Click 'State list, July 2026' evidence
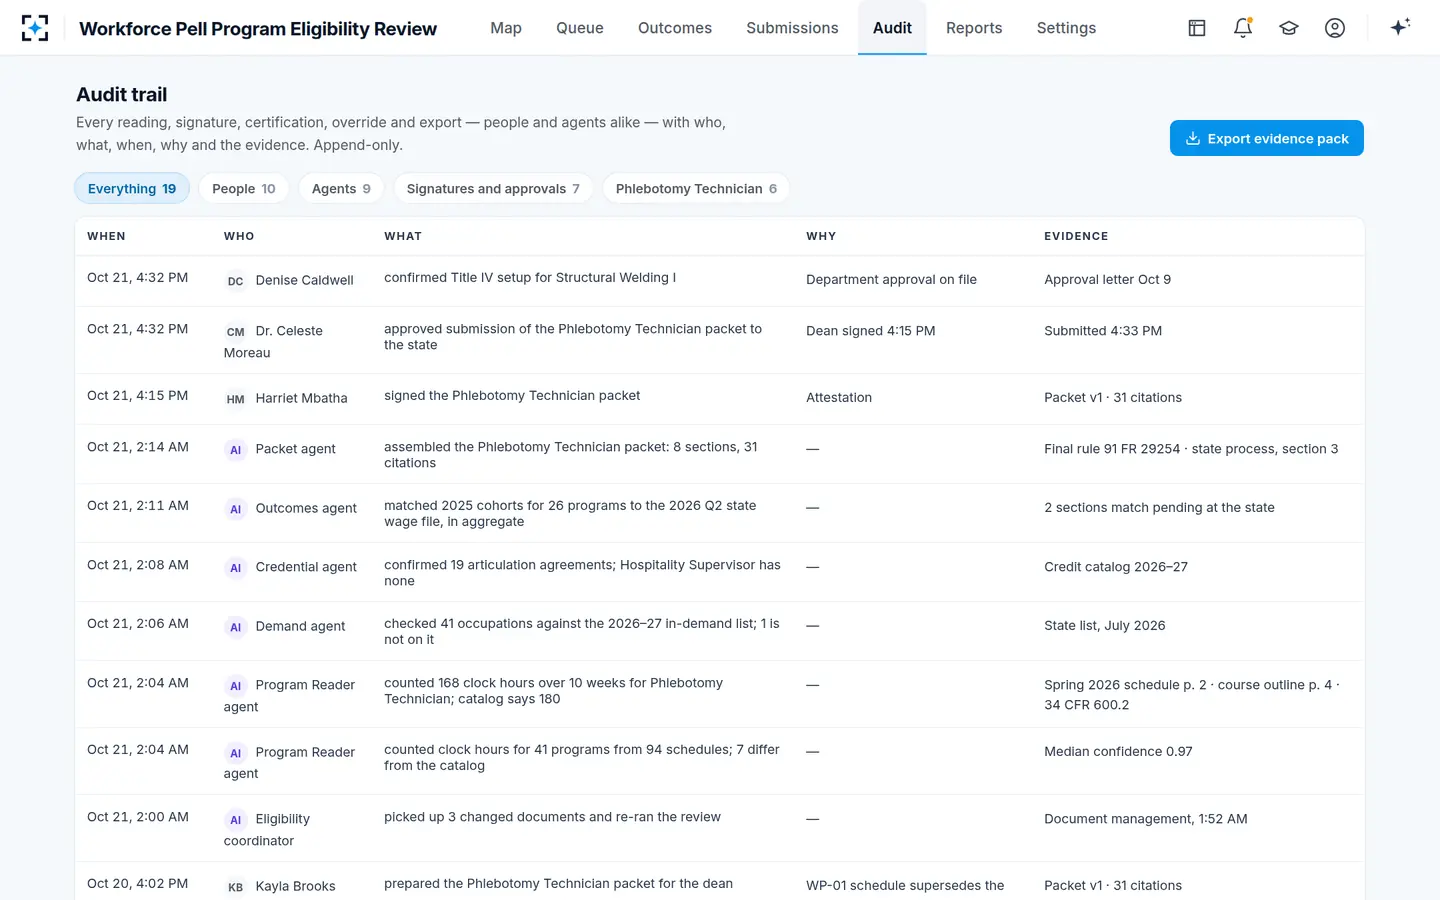Image resolution: width=1440 pixels, height=900 pixels. [1105, 626]
